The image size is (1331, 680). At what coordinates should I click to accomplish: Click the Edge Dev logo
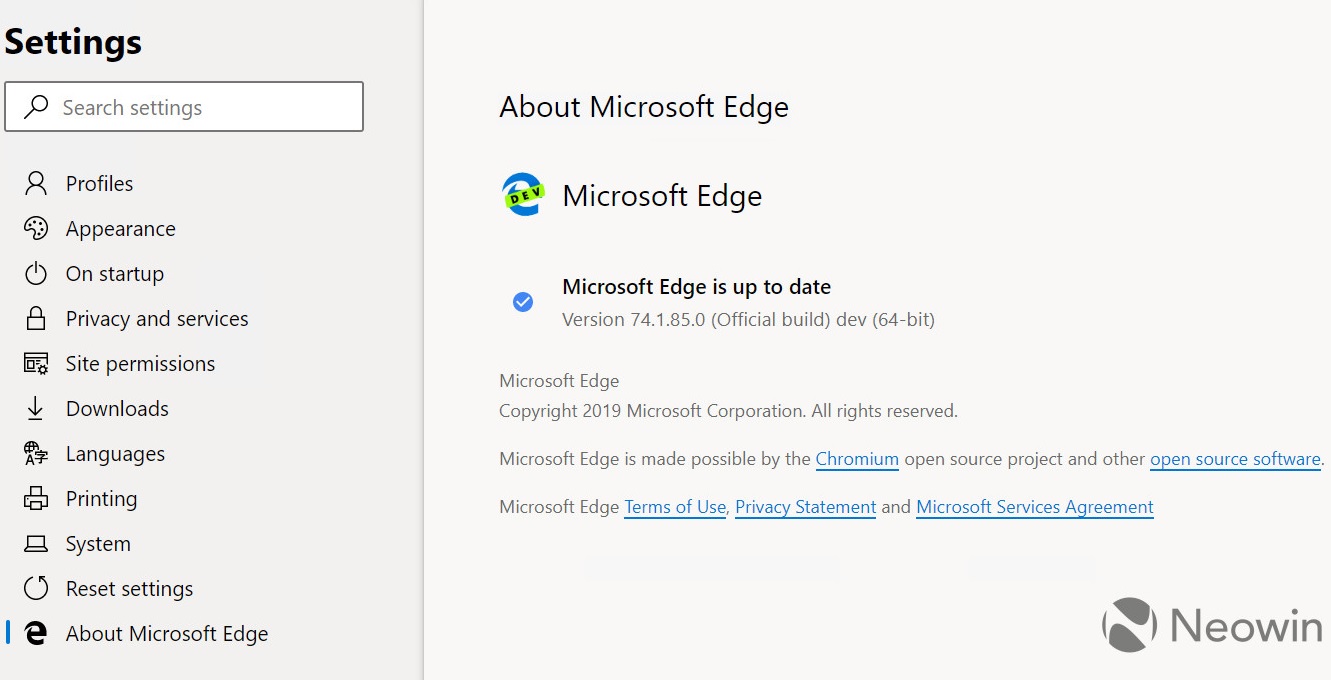pos(521,194)
